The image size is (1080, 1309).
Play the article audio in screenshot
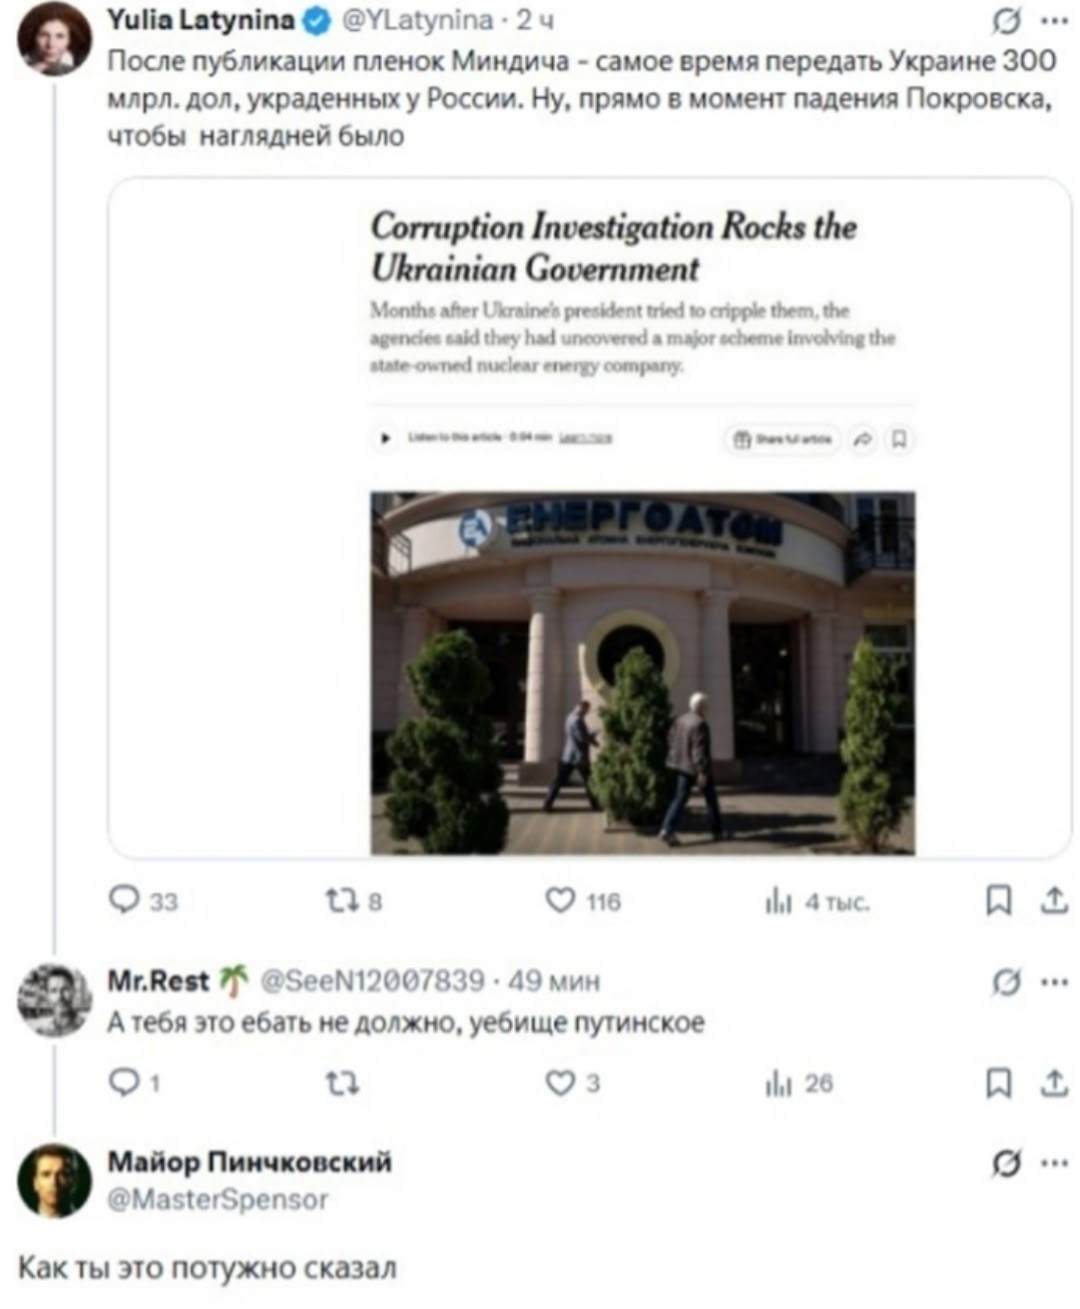pos(385,438)
